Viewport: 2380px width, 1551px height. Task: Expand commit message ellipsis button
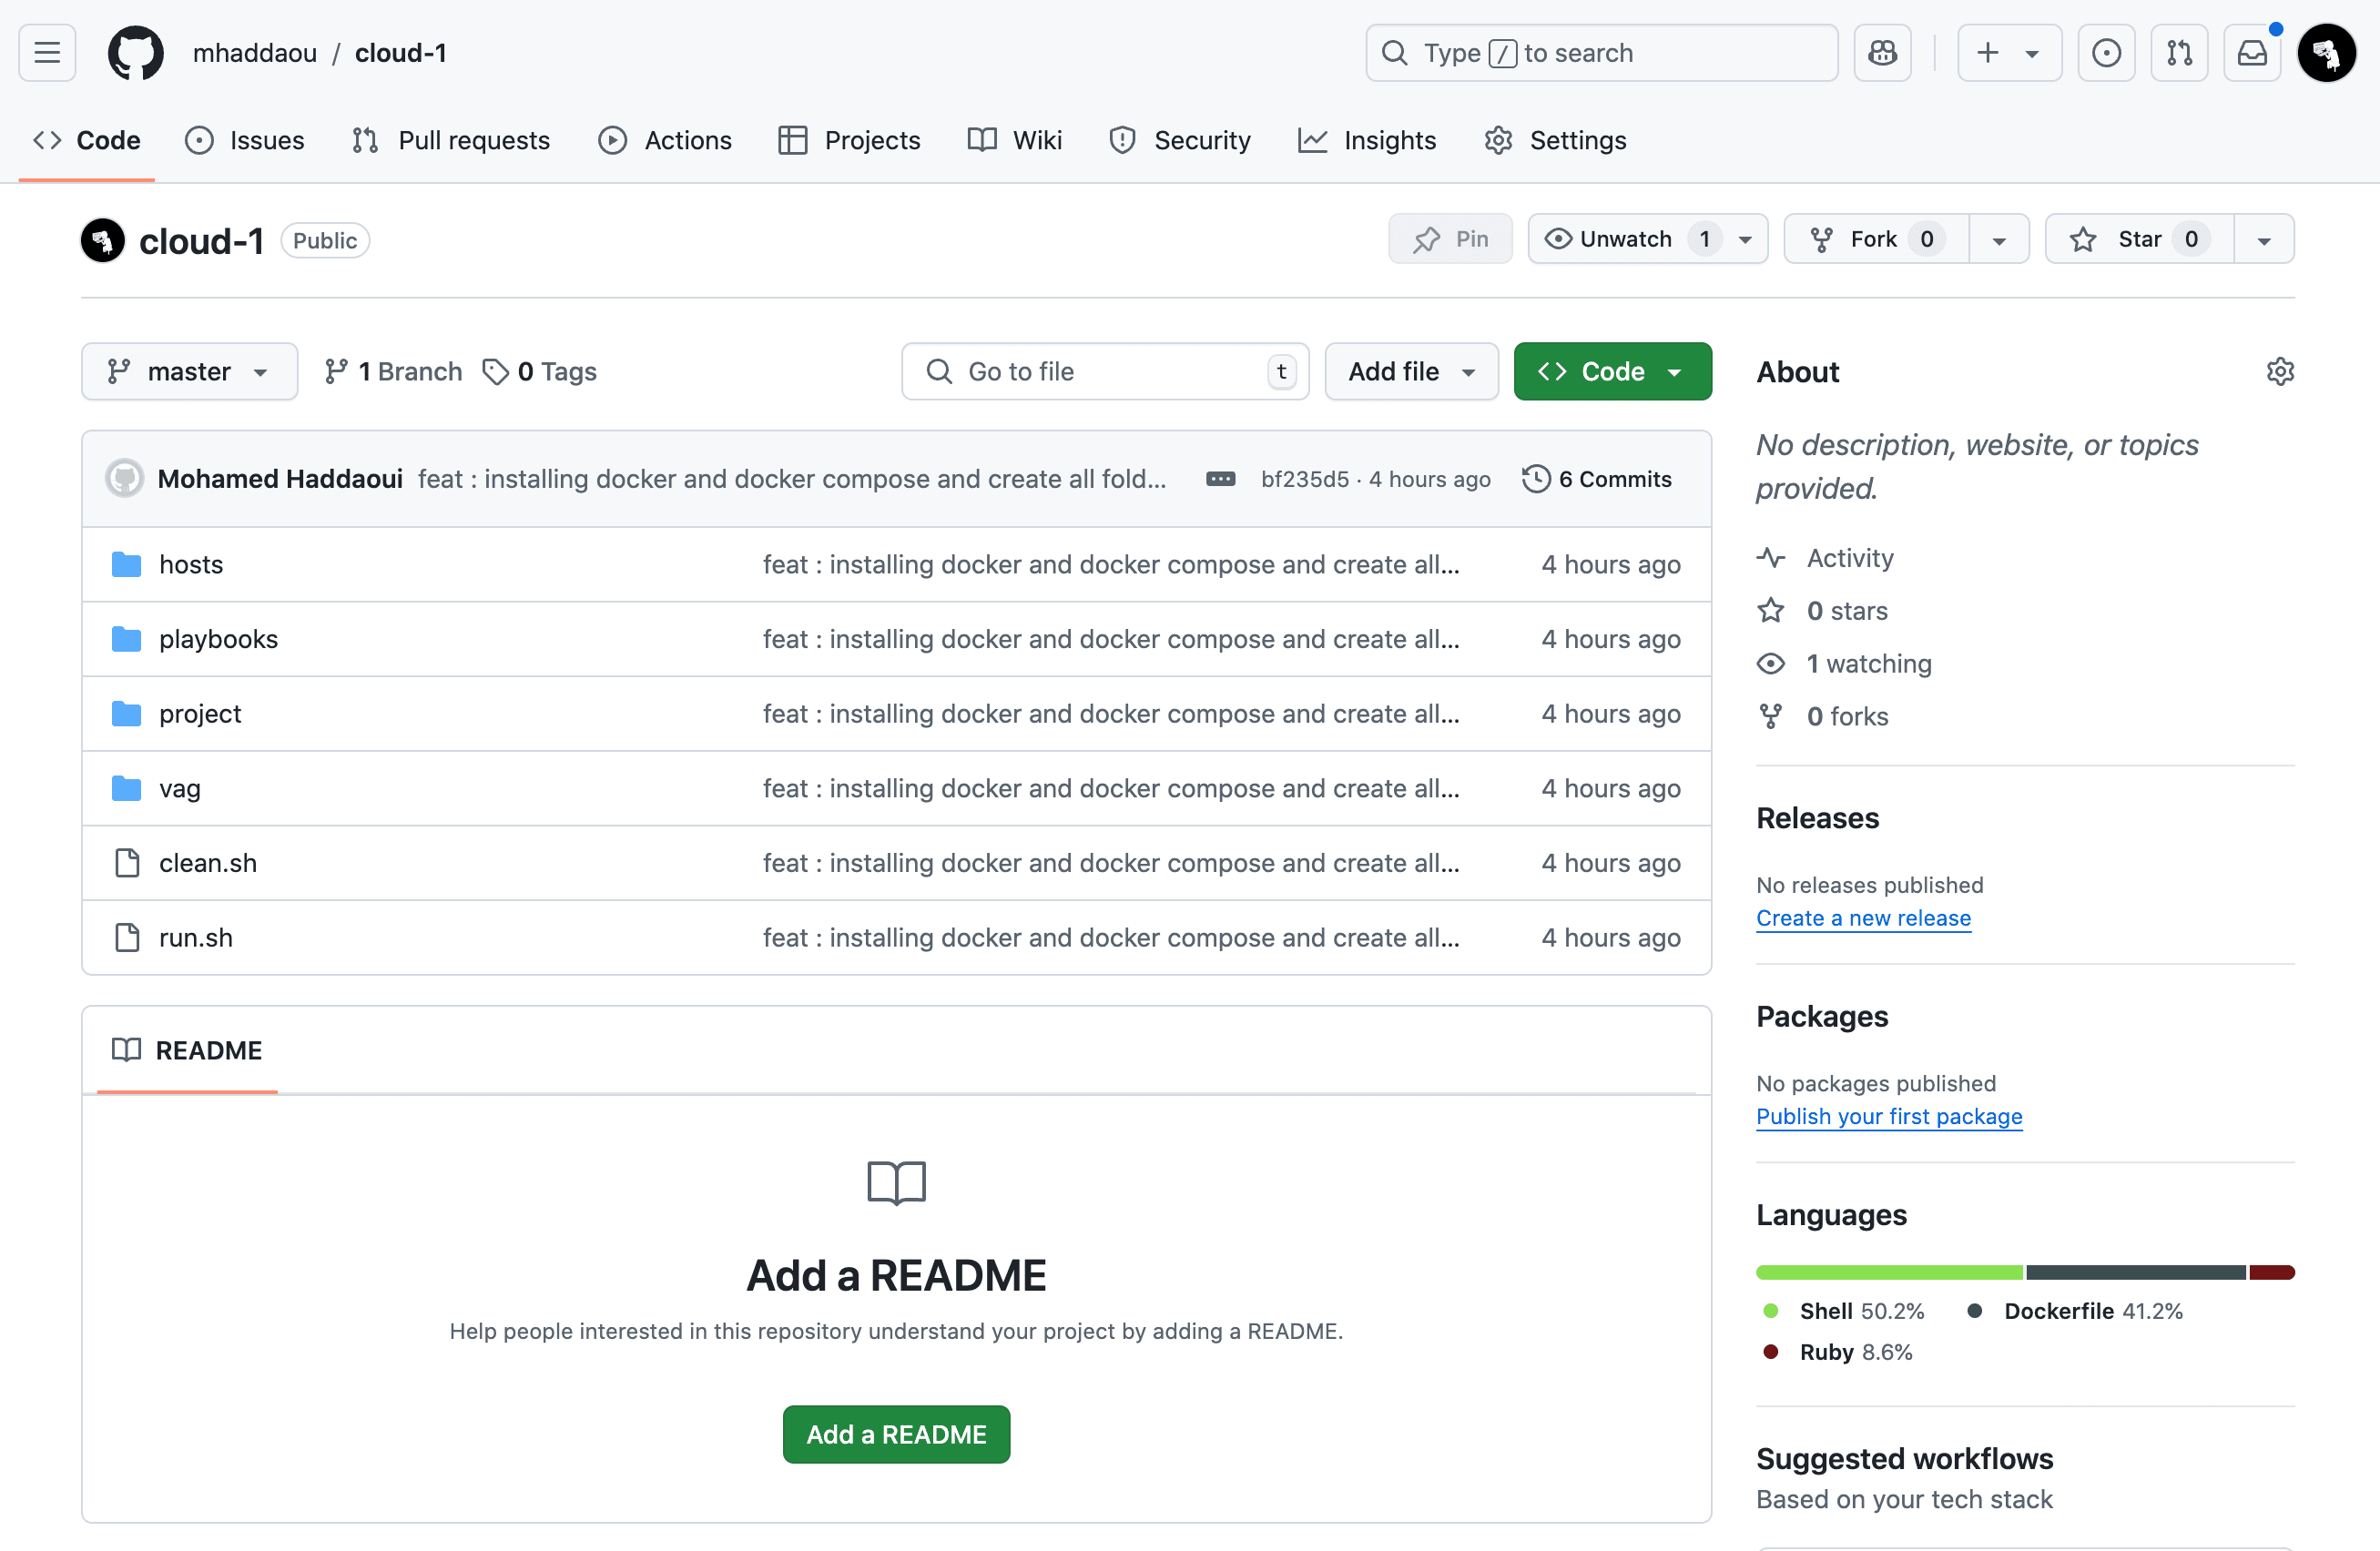(1220, 479)
